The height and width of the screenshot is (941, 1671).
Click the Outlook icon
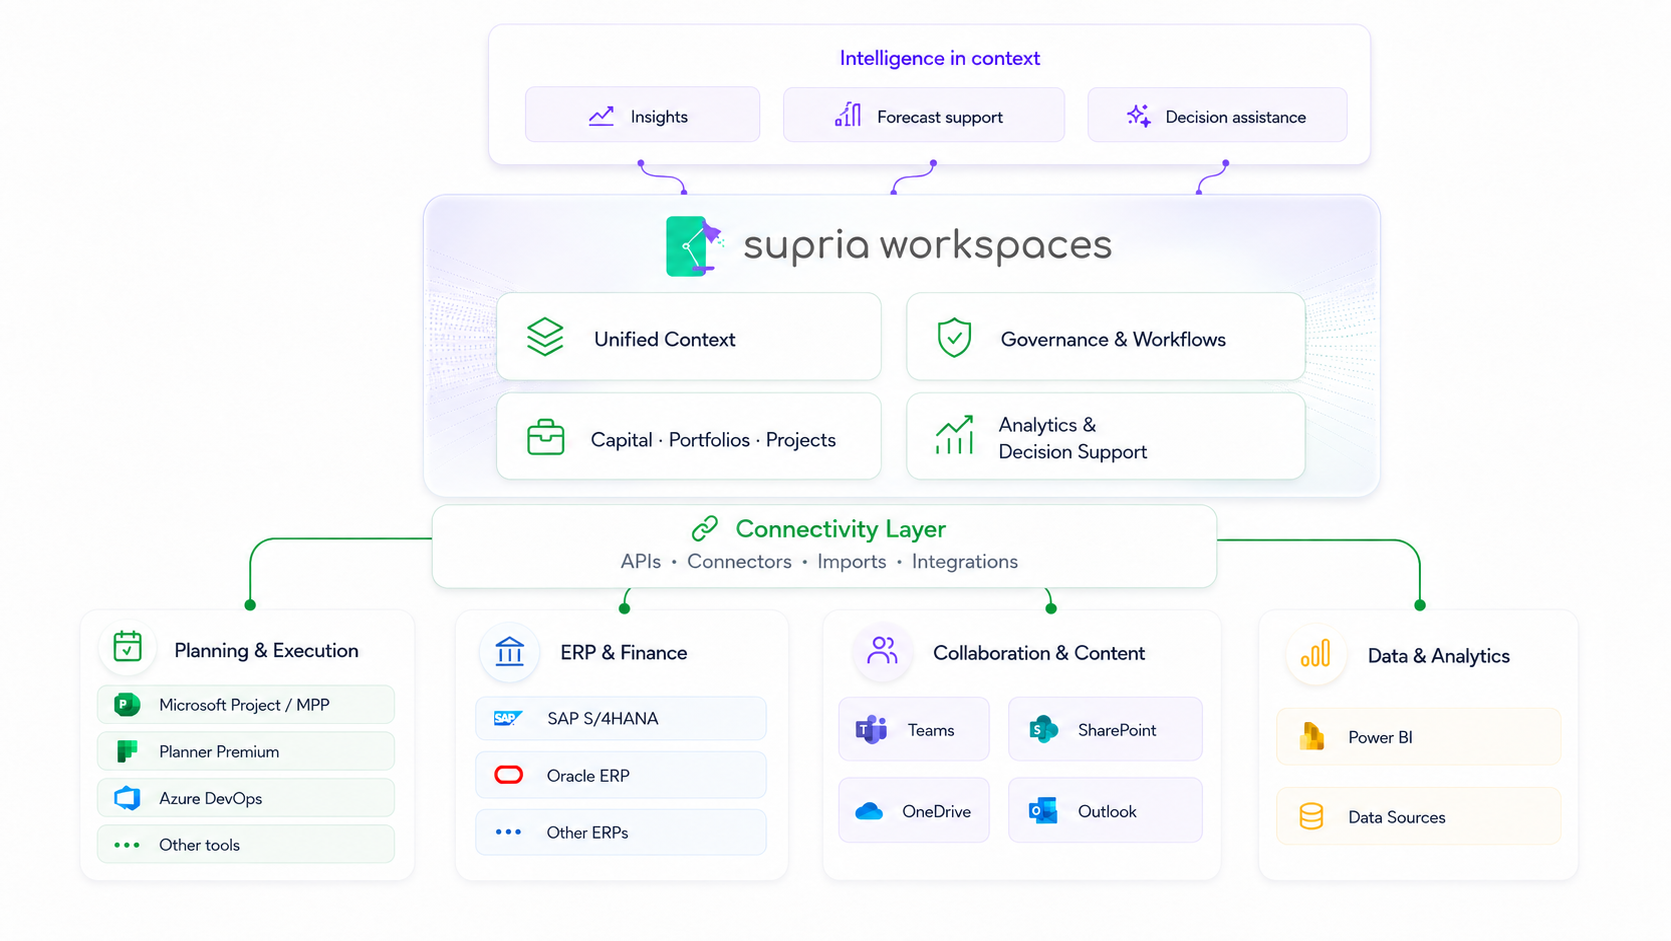(1043, 810)
